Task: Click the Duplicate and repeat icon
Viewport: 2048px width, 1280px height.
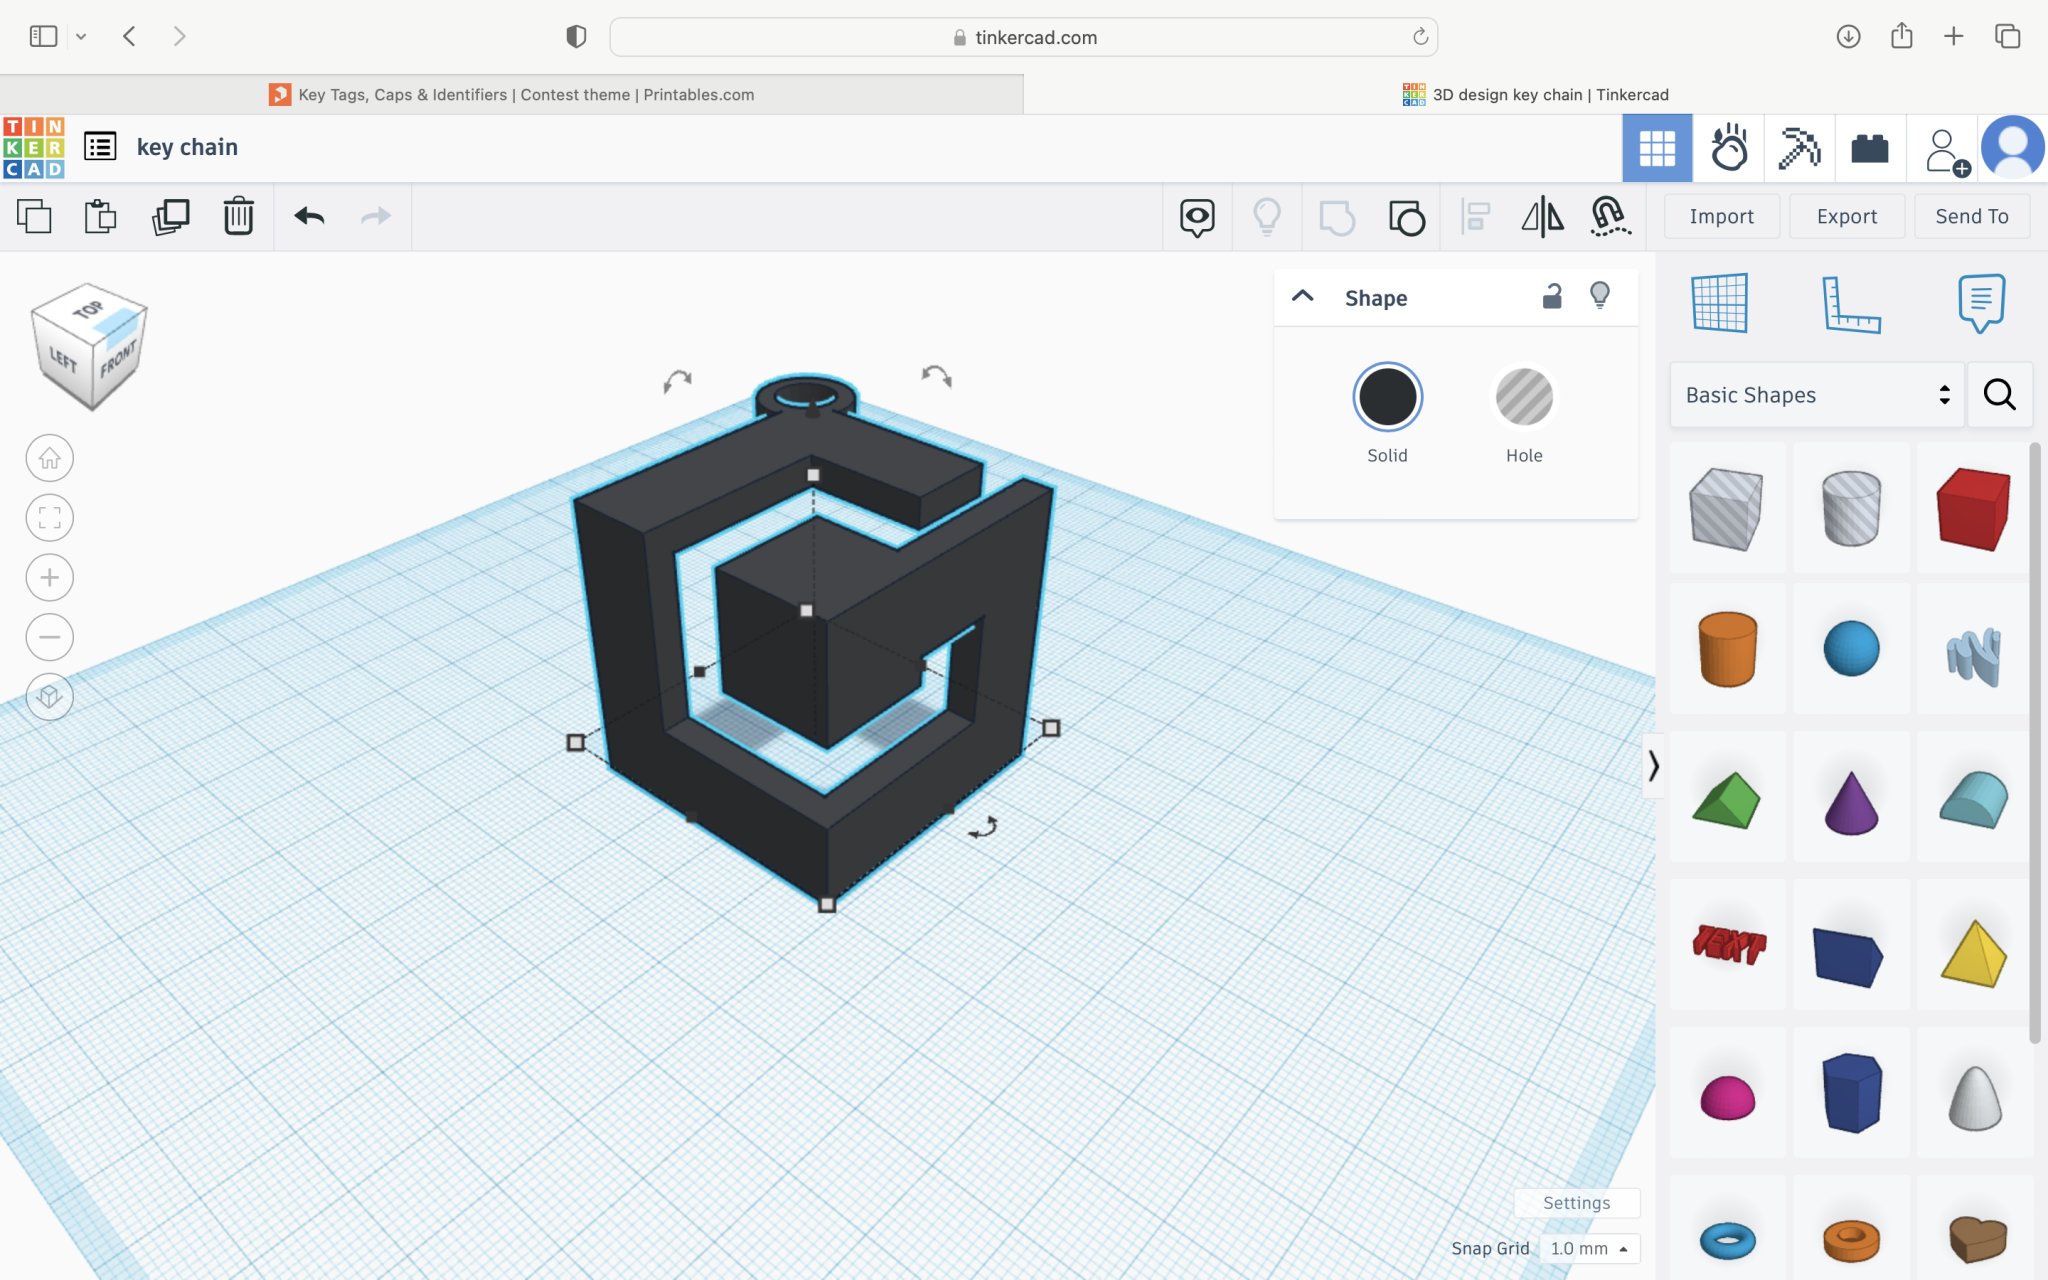Action: [170, 216]
